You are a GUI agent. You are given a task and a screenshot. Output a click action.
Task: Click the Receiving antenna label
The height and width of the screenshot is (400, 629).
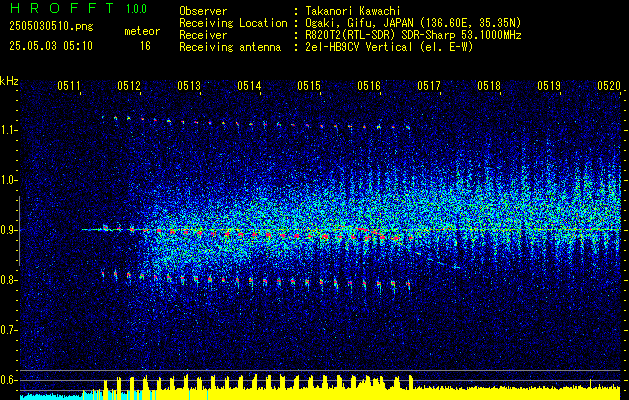pyautogui.click(x=230, y=47)
